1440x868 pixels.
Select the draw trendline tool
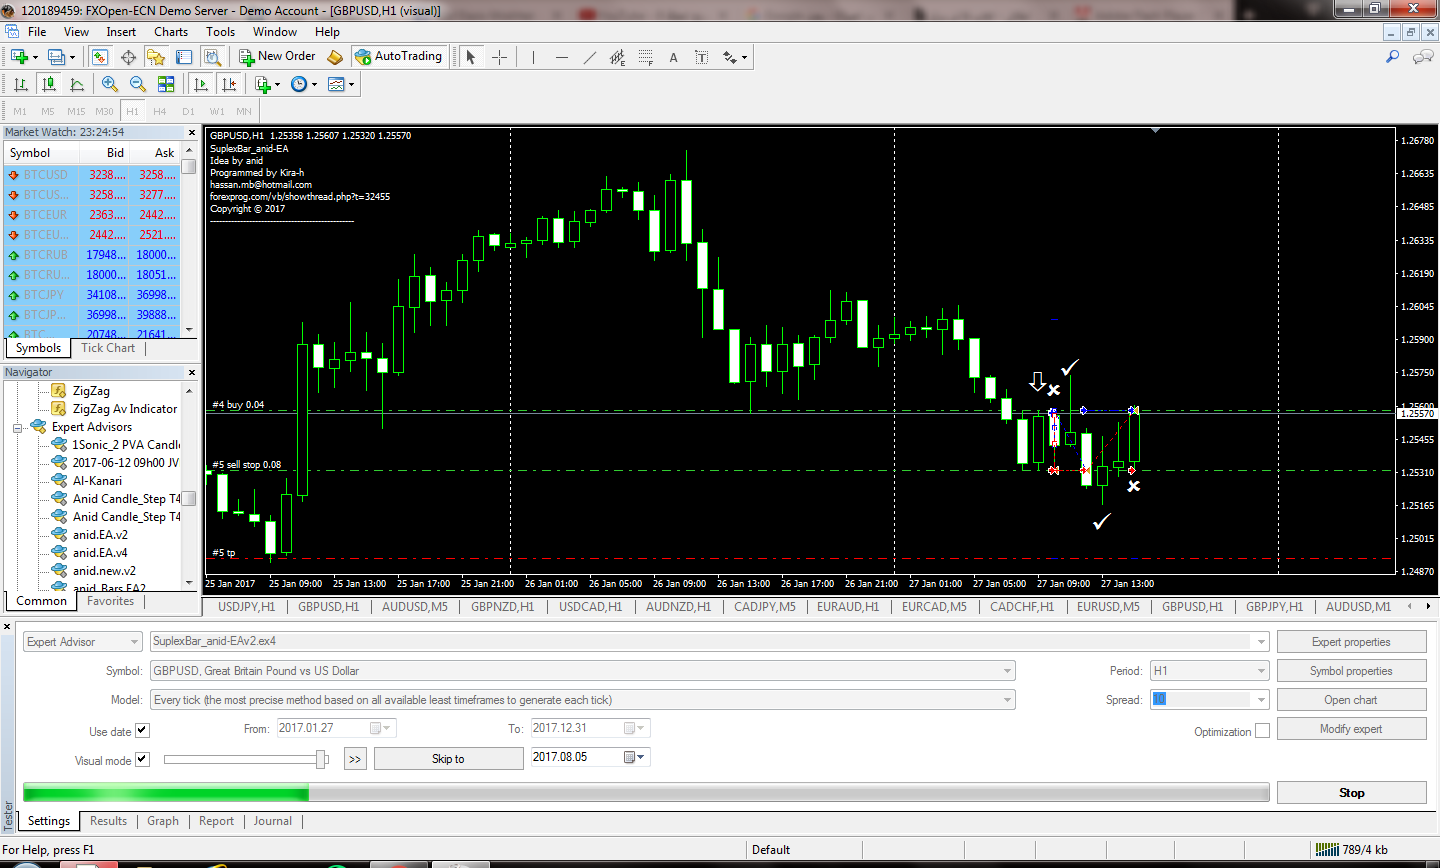pos(590,57)
